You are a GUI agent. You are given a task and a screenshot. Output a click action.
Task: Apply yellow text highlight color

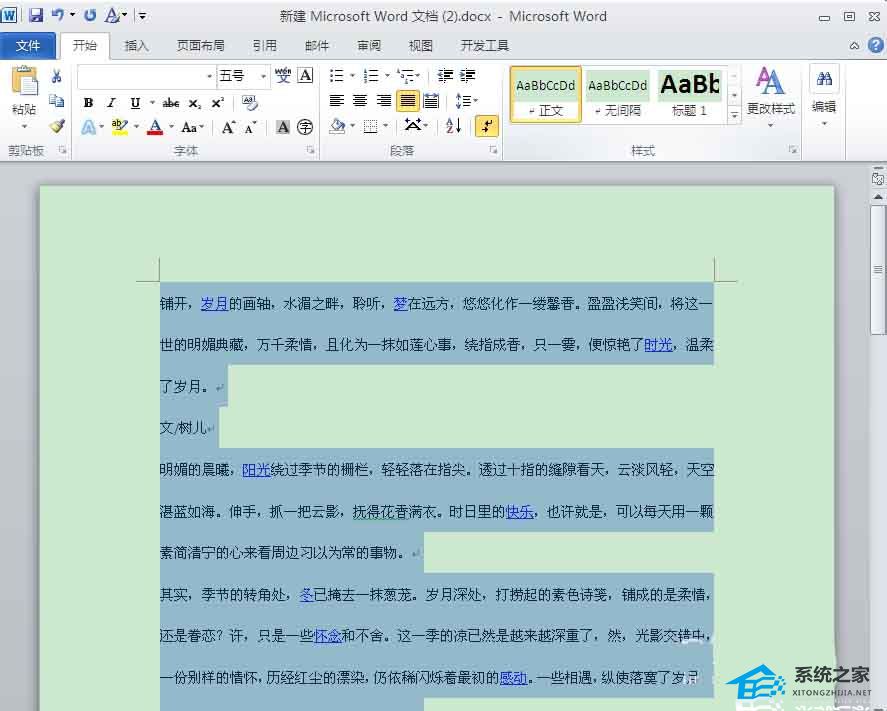[119, 127]
